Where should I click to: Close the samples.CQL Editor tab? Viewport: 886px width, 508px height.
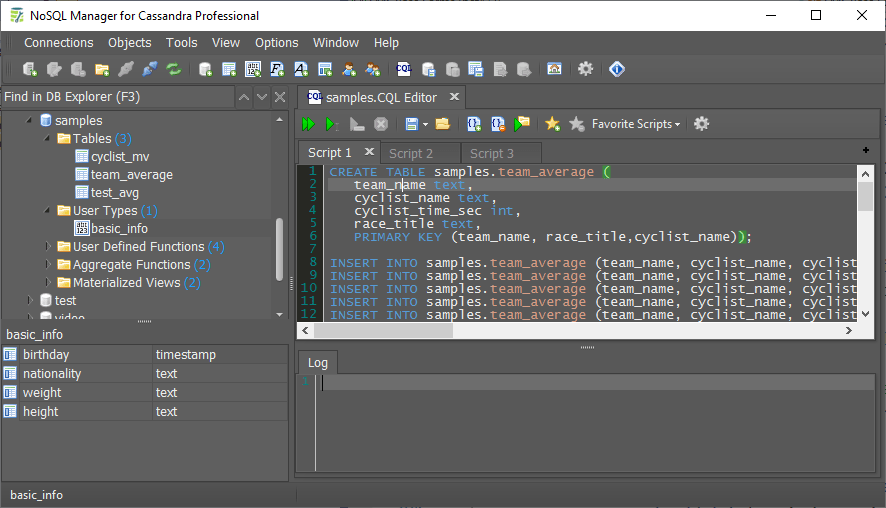[454, 97]
